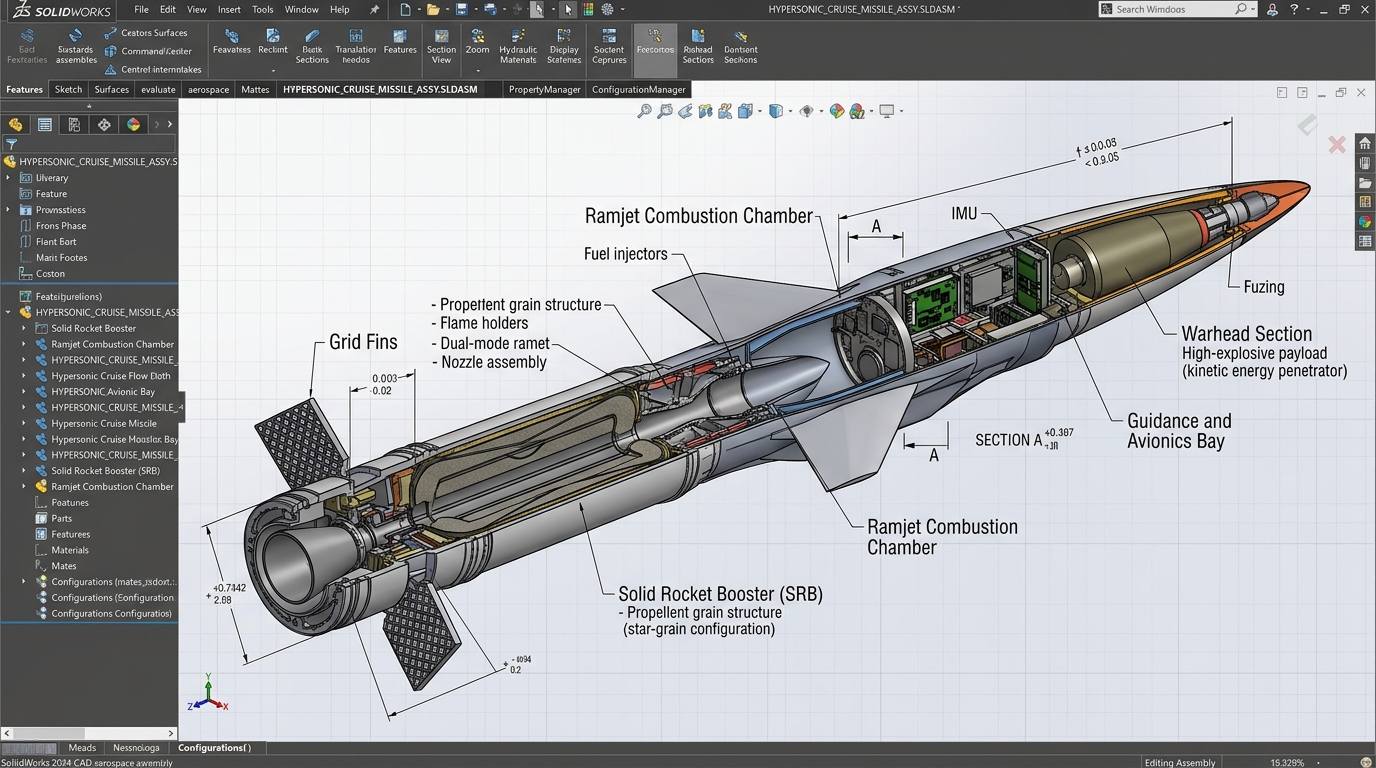The image size is (1376, 768).
Task: Click the Zoom to Area icon in viewport
Action: tap(664, 111)
